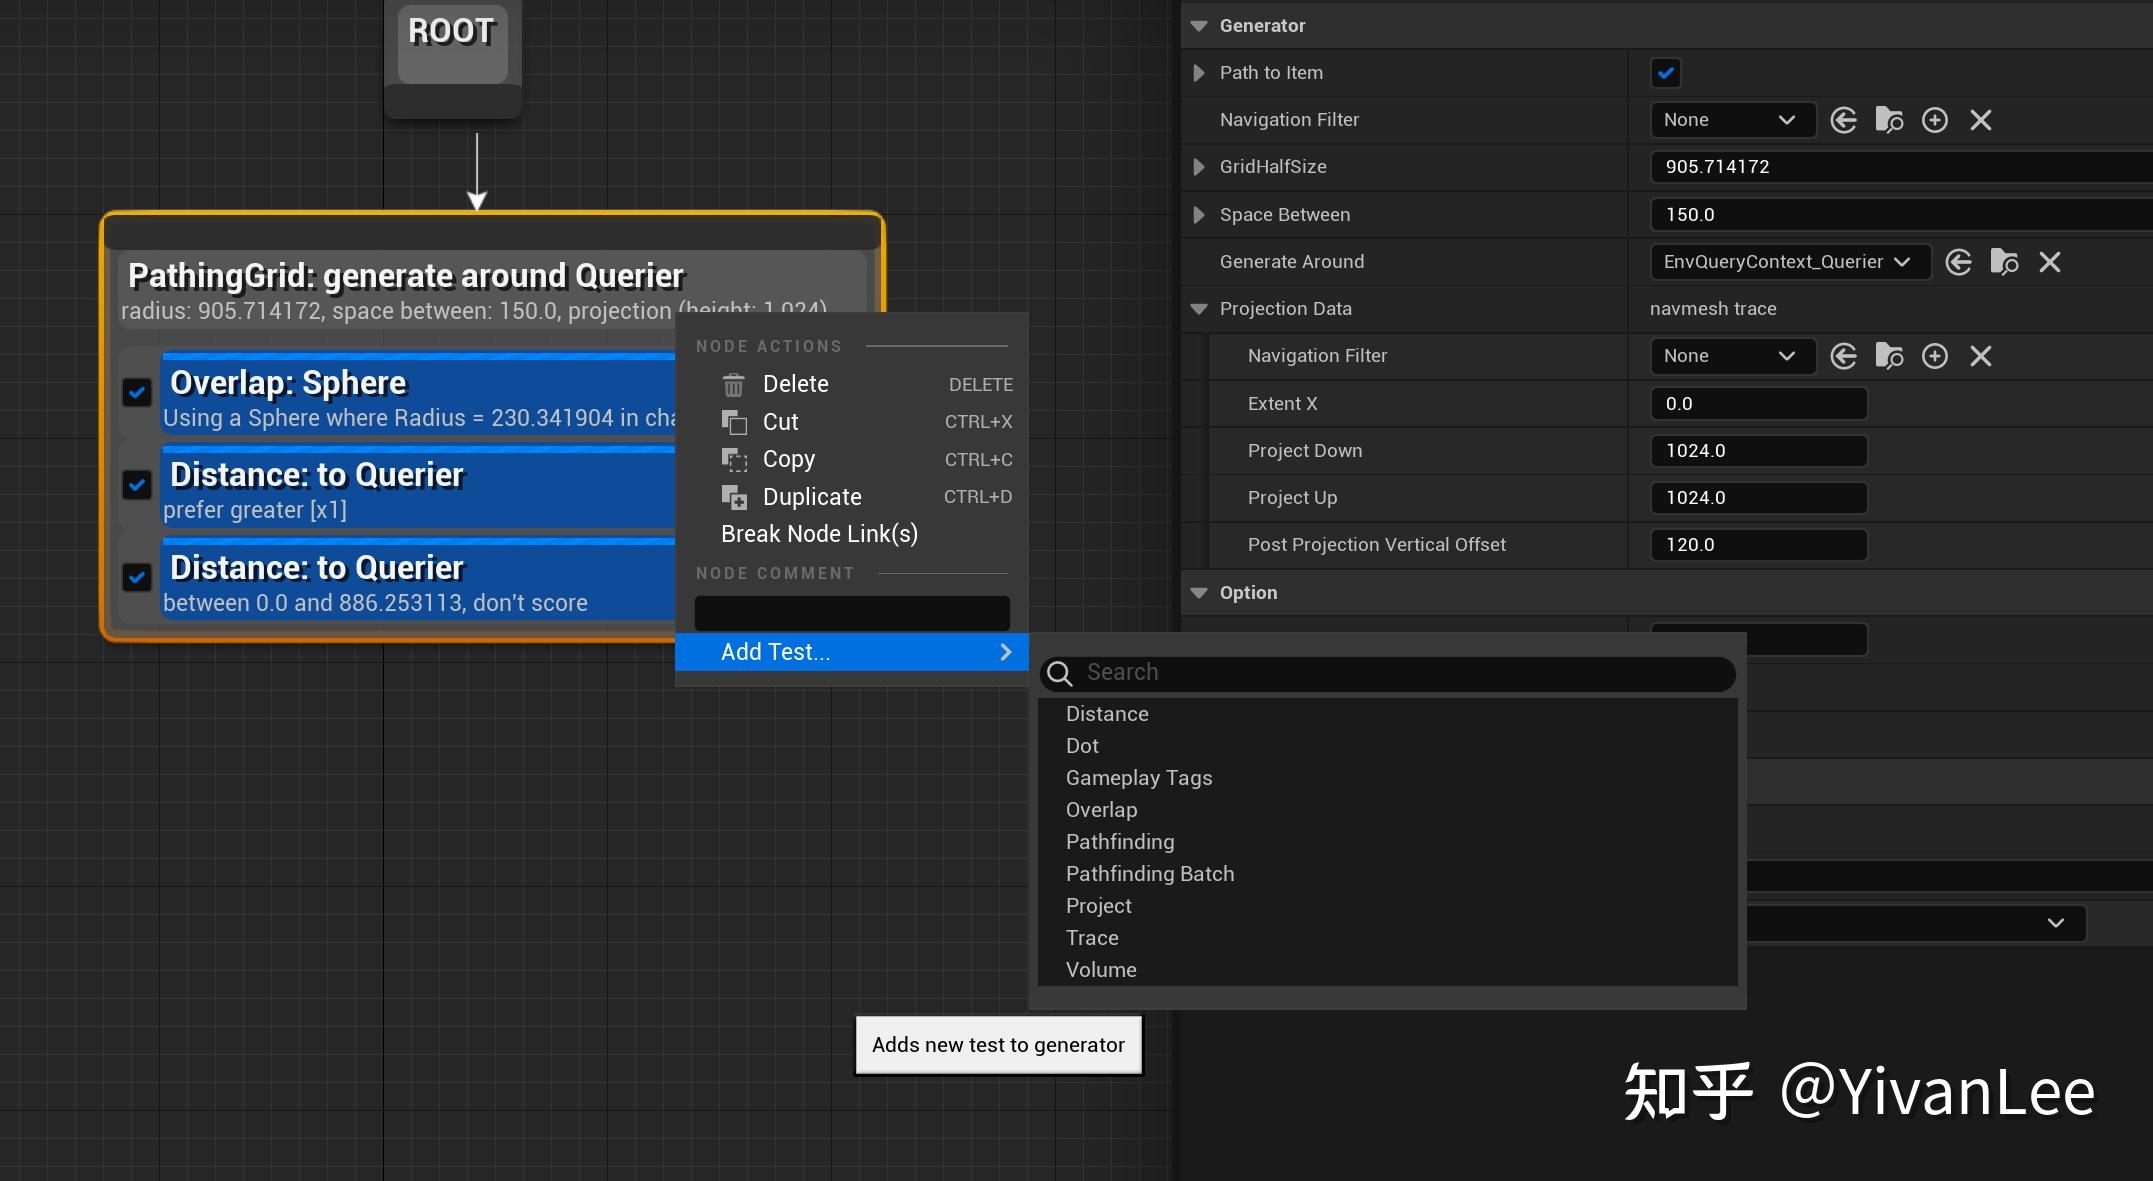Click the plus icon in the Projection Data Navigation Filter row

[x=1935, y=356]
